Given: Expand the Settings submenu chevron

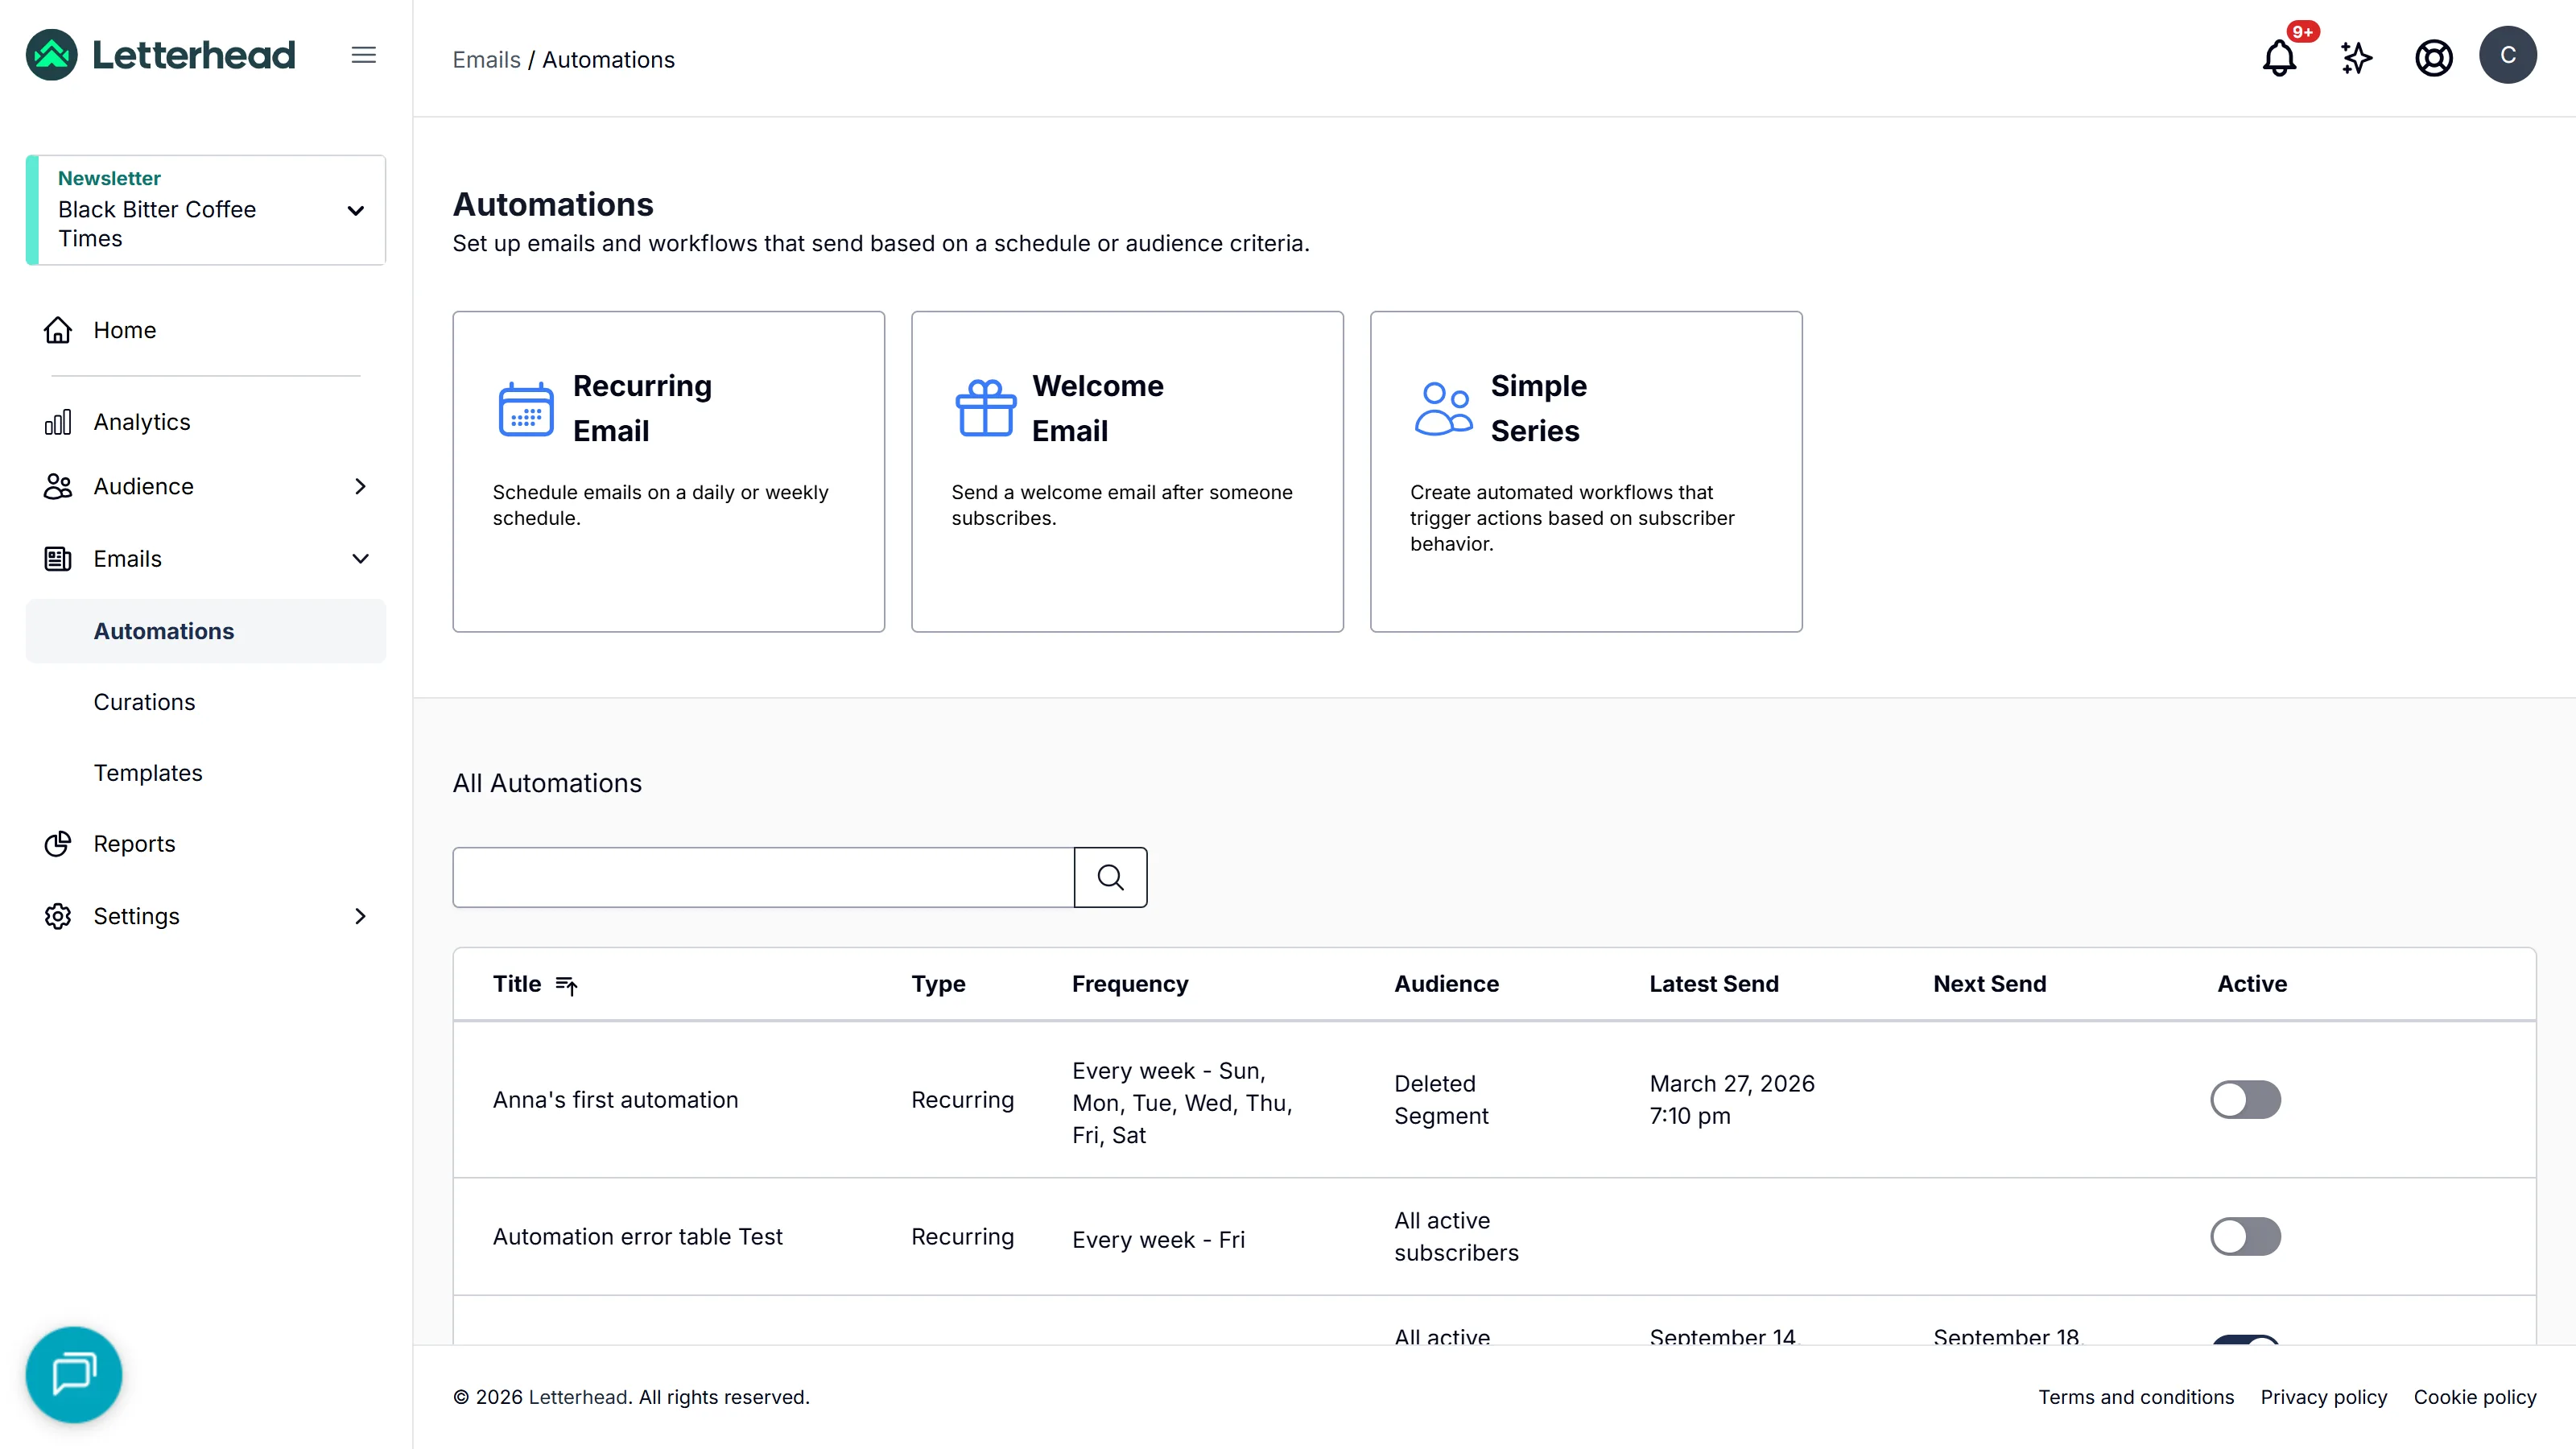Looking at the screenshot, I should pos(361,916).
